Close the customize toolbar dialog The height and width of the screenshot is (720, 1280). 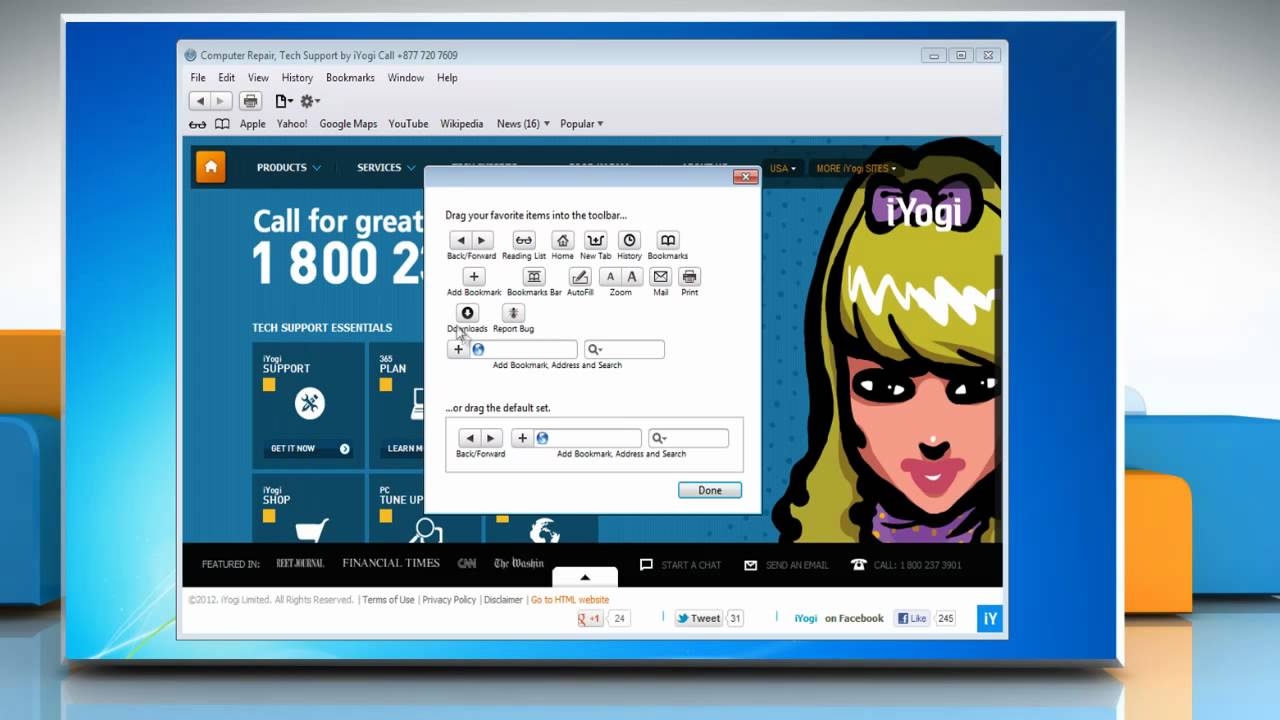pos(745,177)
